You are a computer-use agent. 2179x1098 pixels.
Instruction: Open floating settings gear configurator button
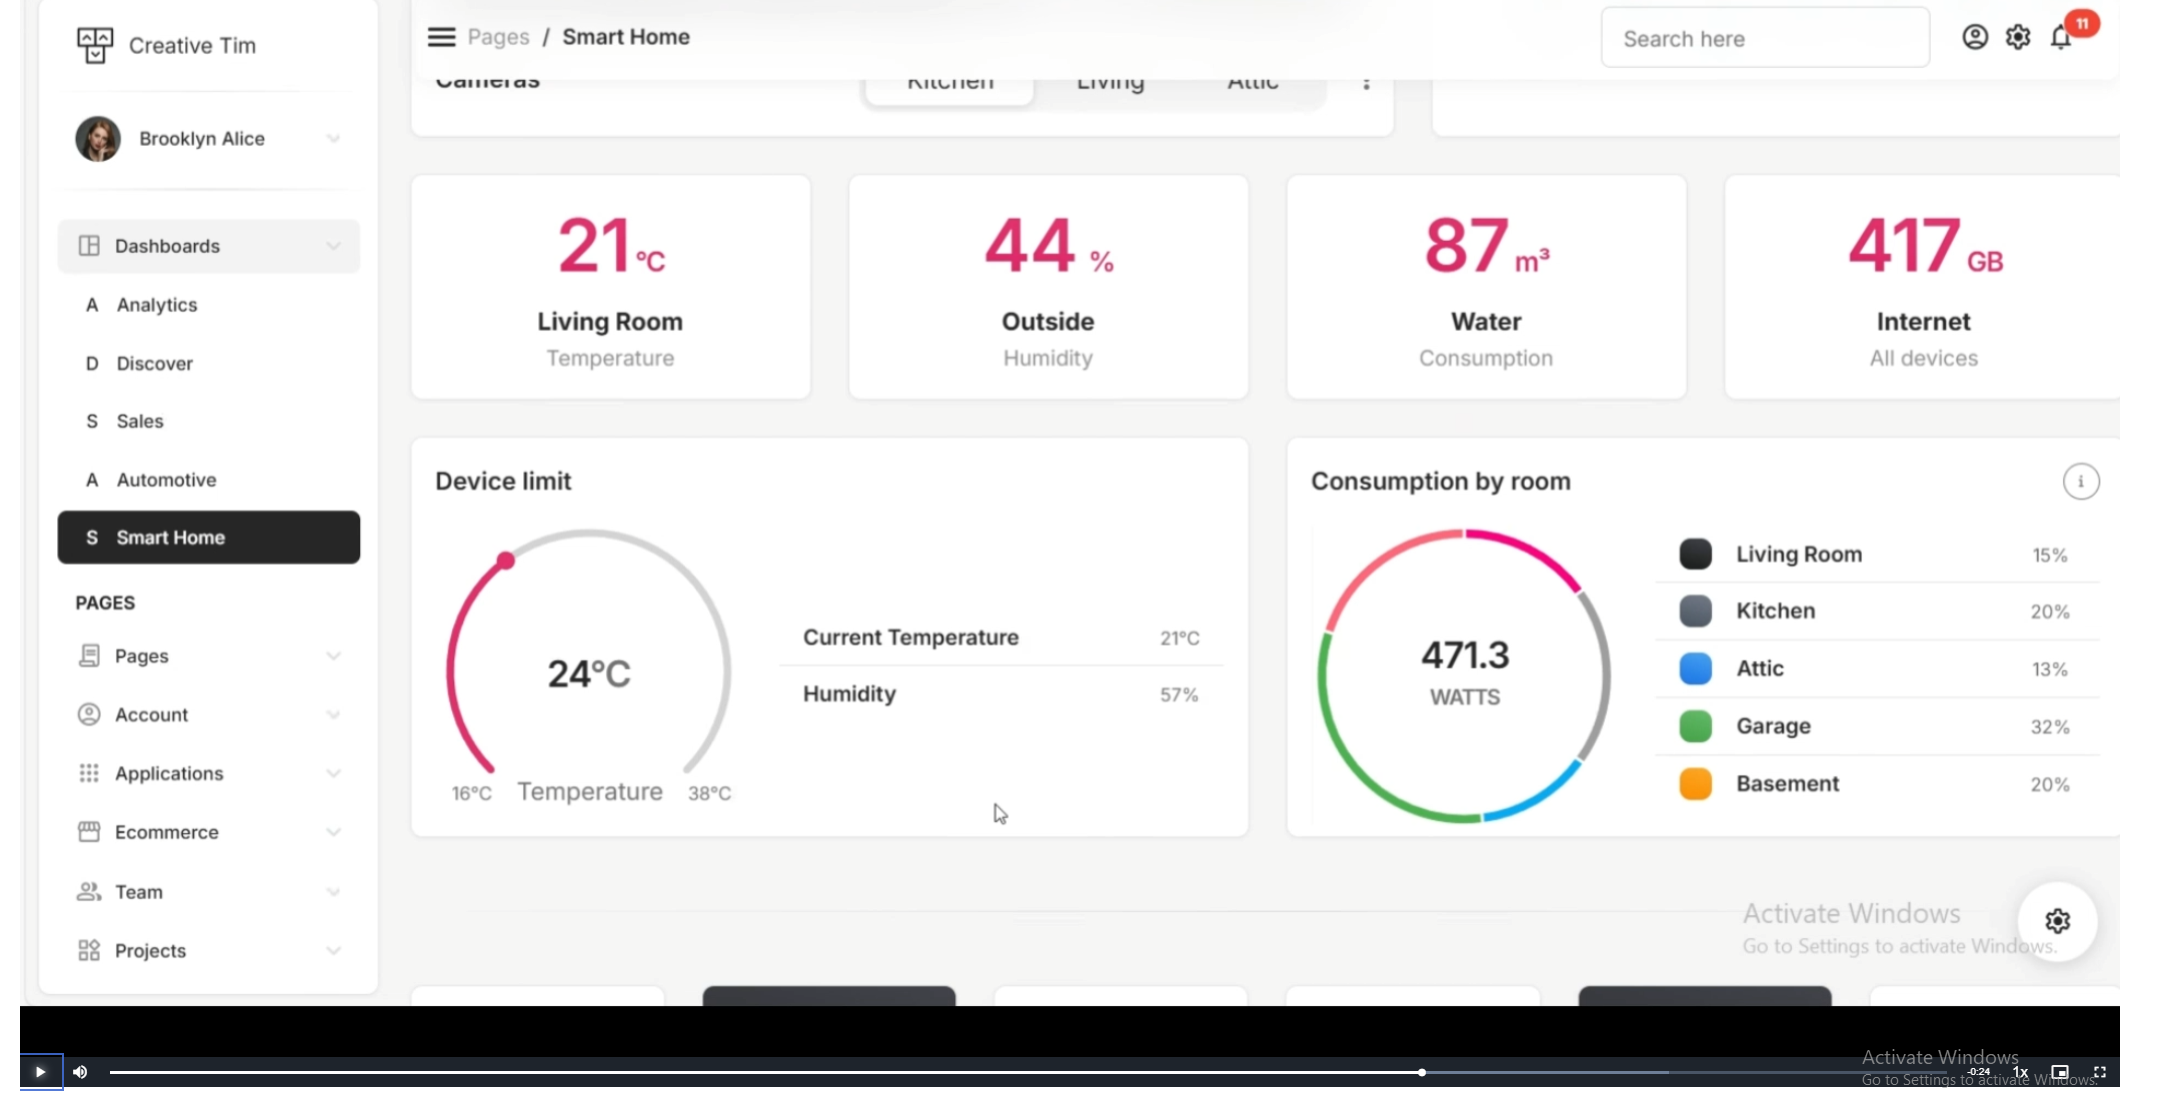[2056, 920]
